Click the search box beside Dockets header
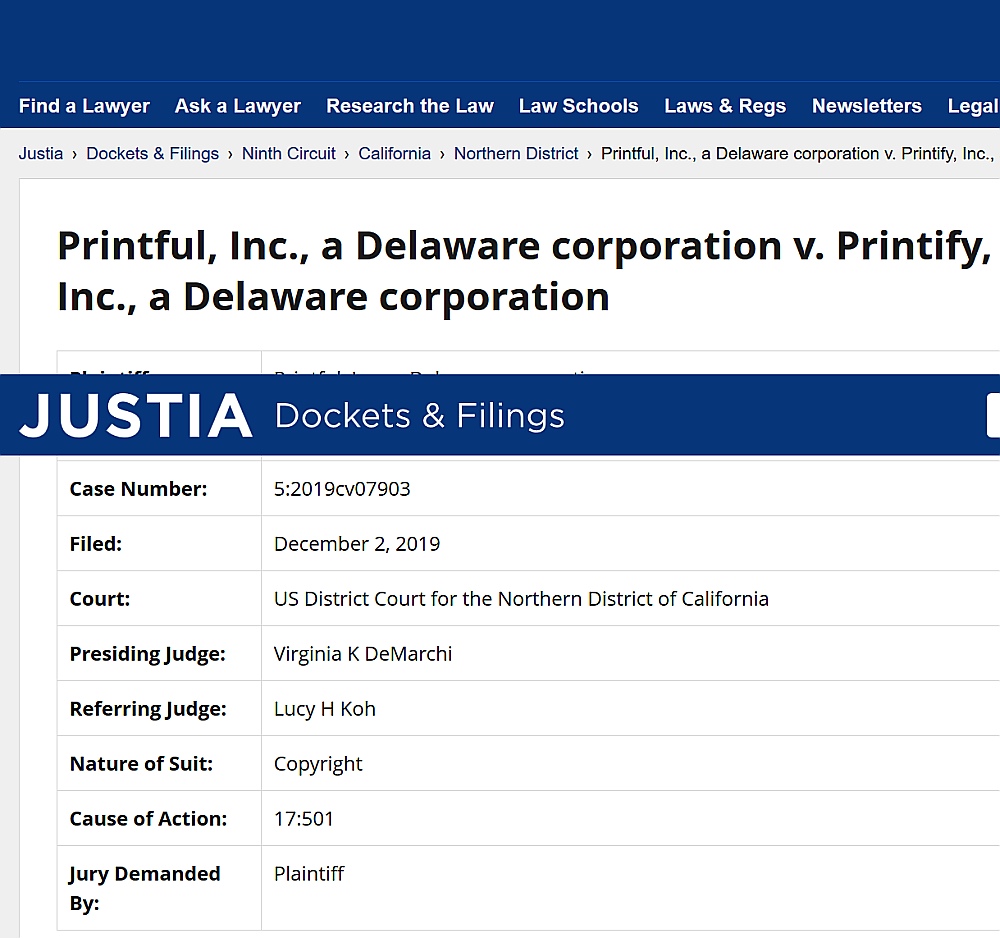 click(993, 416)
